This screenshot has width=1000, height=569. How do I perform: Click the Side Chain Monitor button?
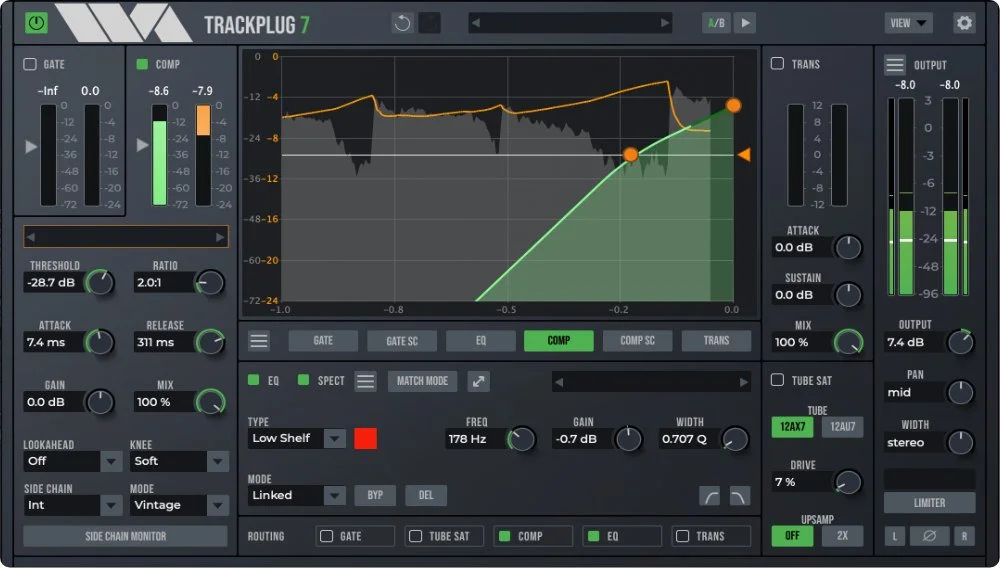coord(126,536)
